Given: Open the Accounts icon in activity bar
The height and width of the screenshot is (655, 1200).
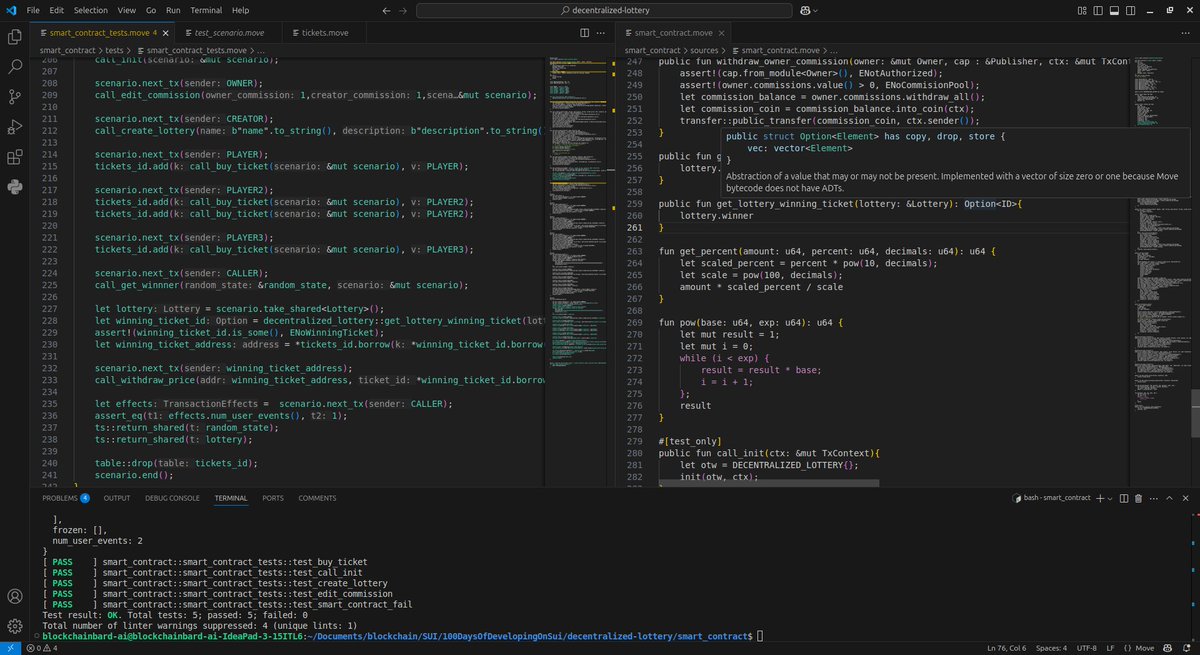Looking at the screenshot, I should pos(15,597).
